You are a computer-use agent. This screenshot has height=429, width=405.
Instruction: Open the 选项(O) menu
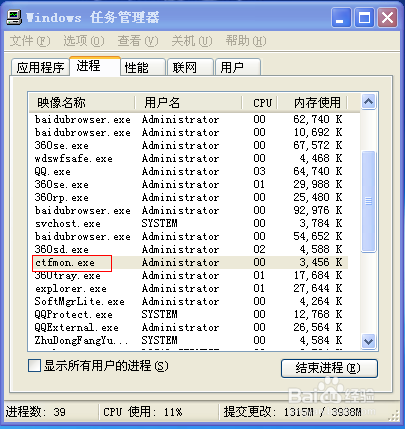(x=84, y=41)
